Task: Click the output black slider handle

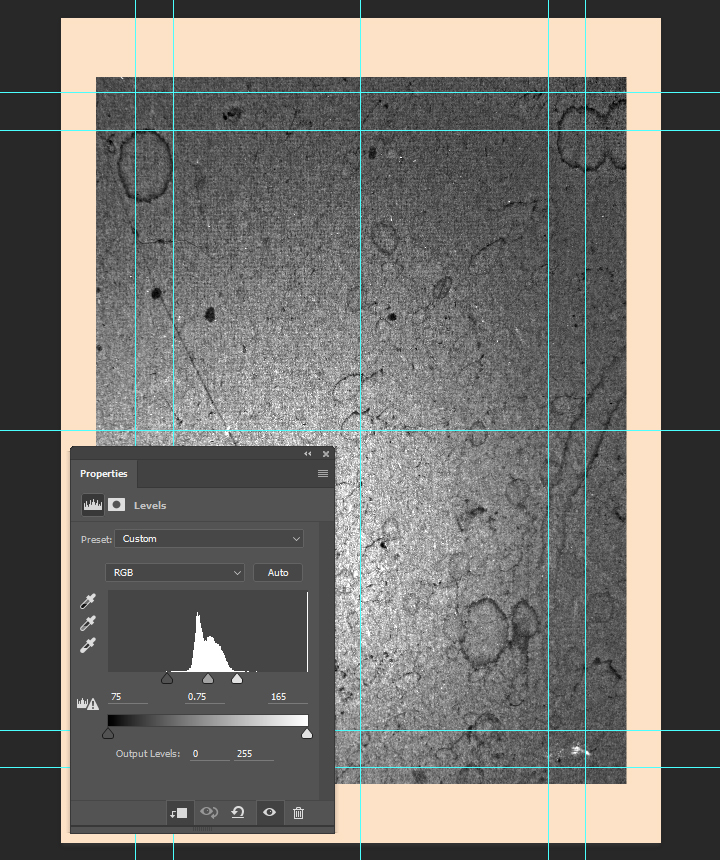Action: pyautogui.click(x=108, y=733)
